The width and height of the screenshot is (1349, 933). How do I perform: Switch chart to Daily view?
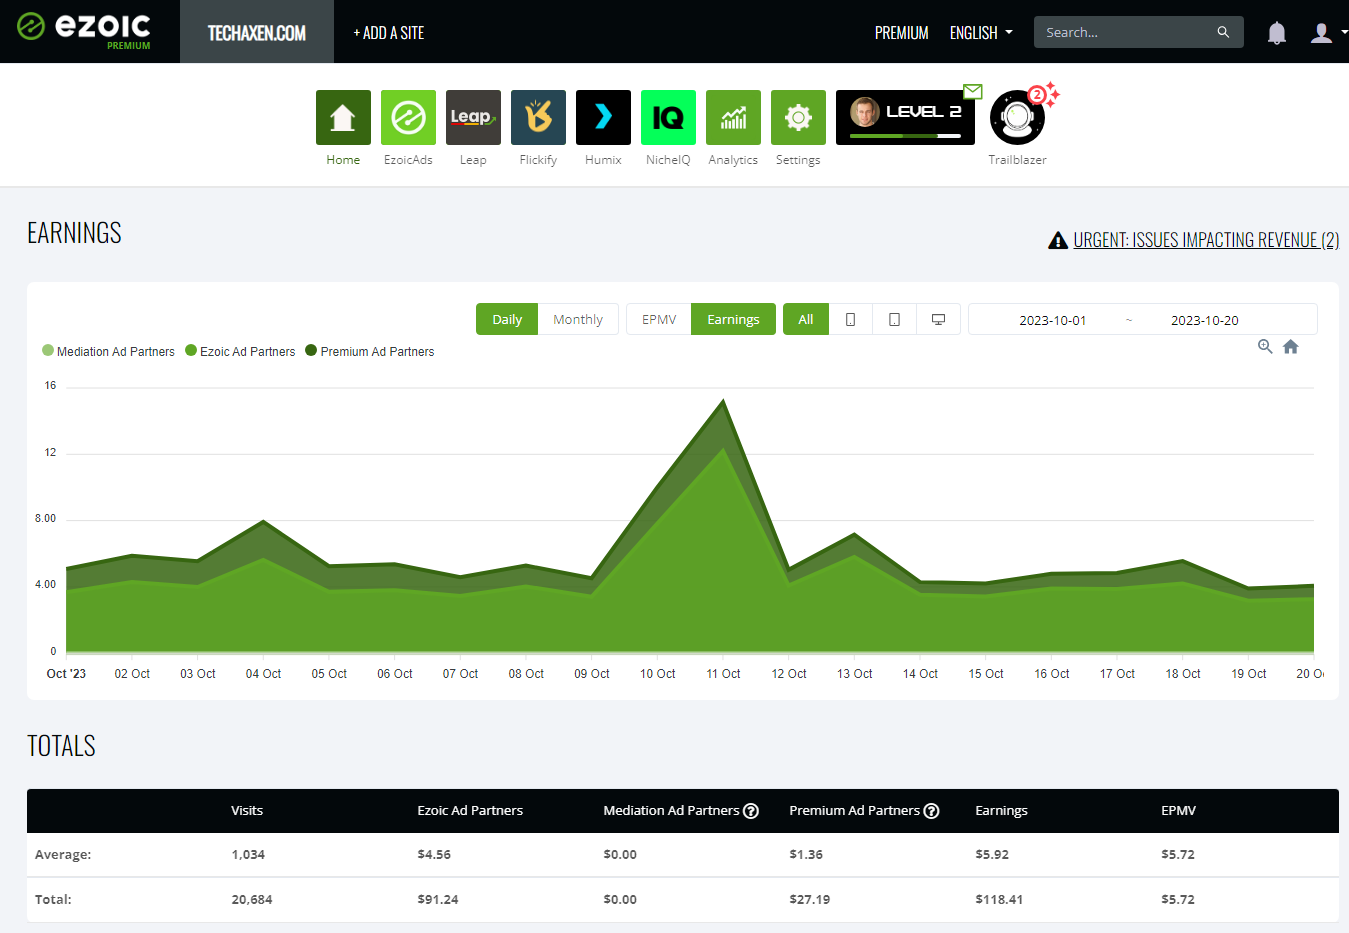507,319
